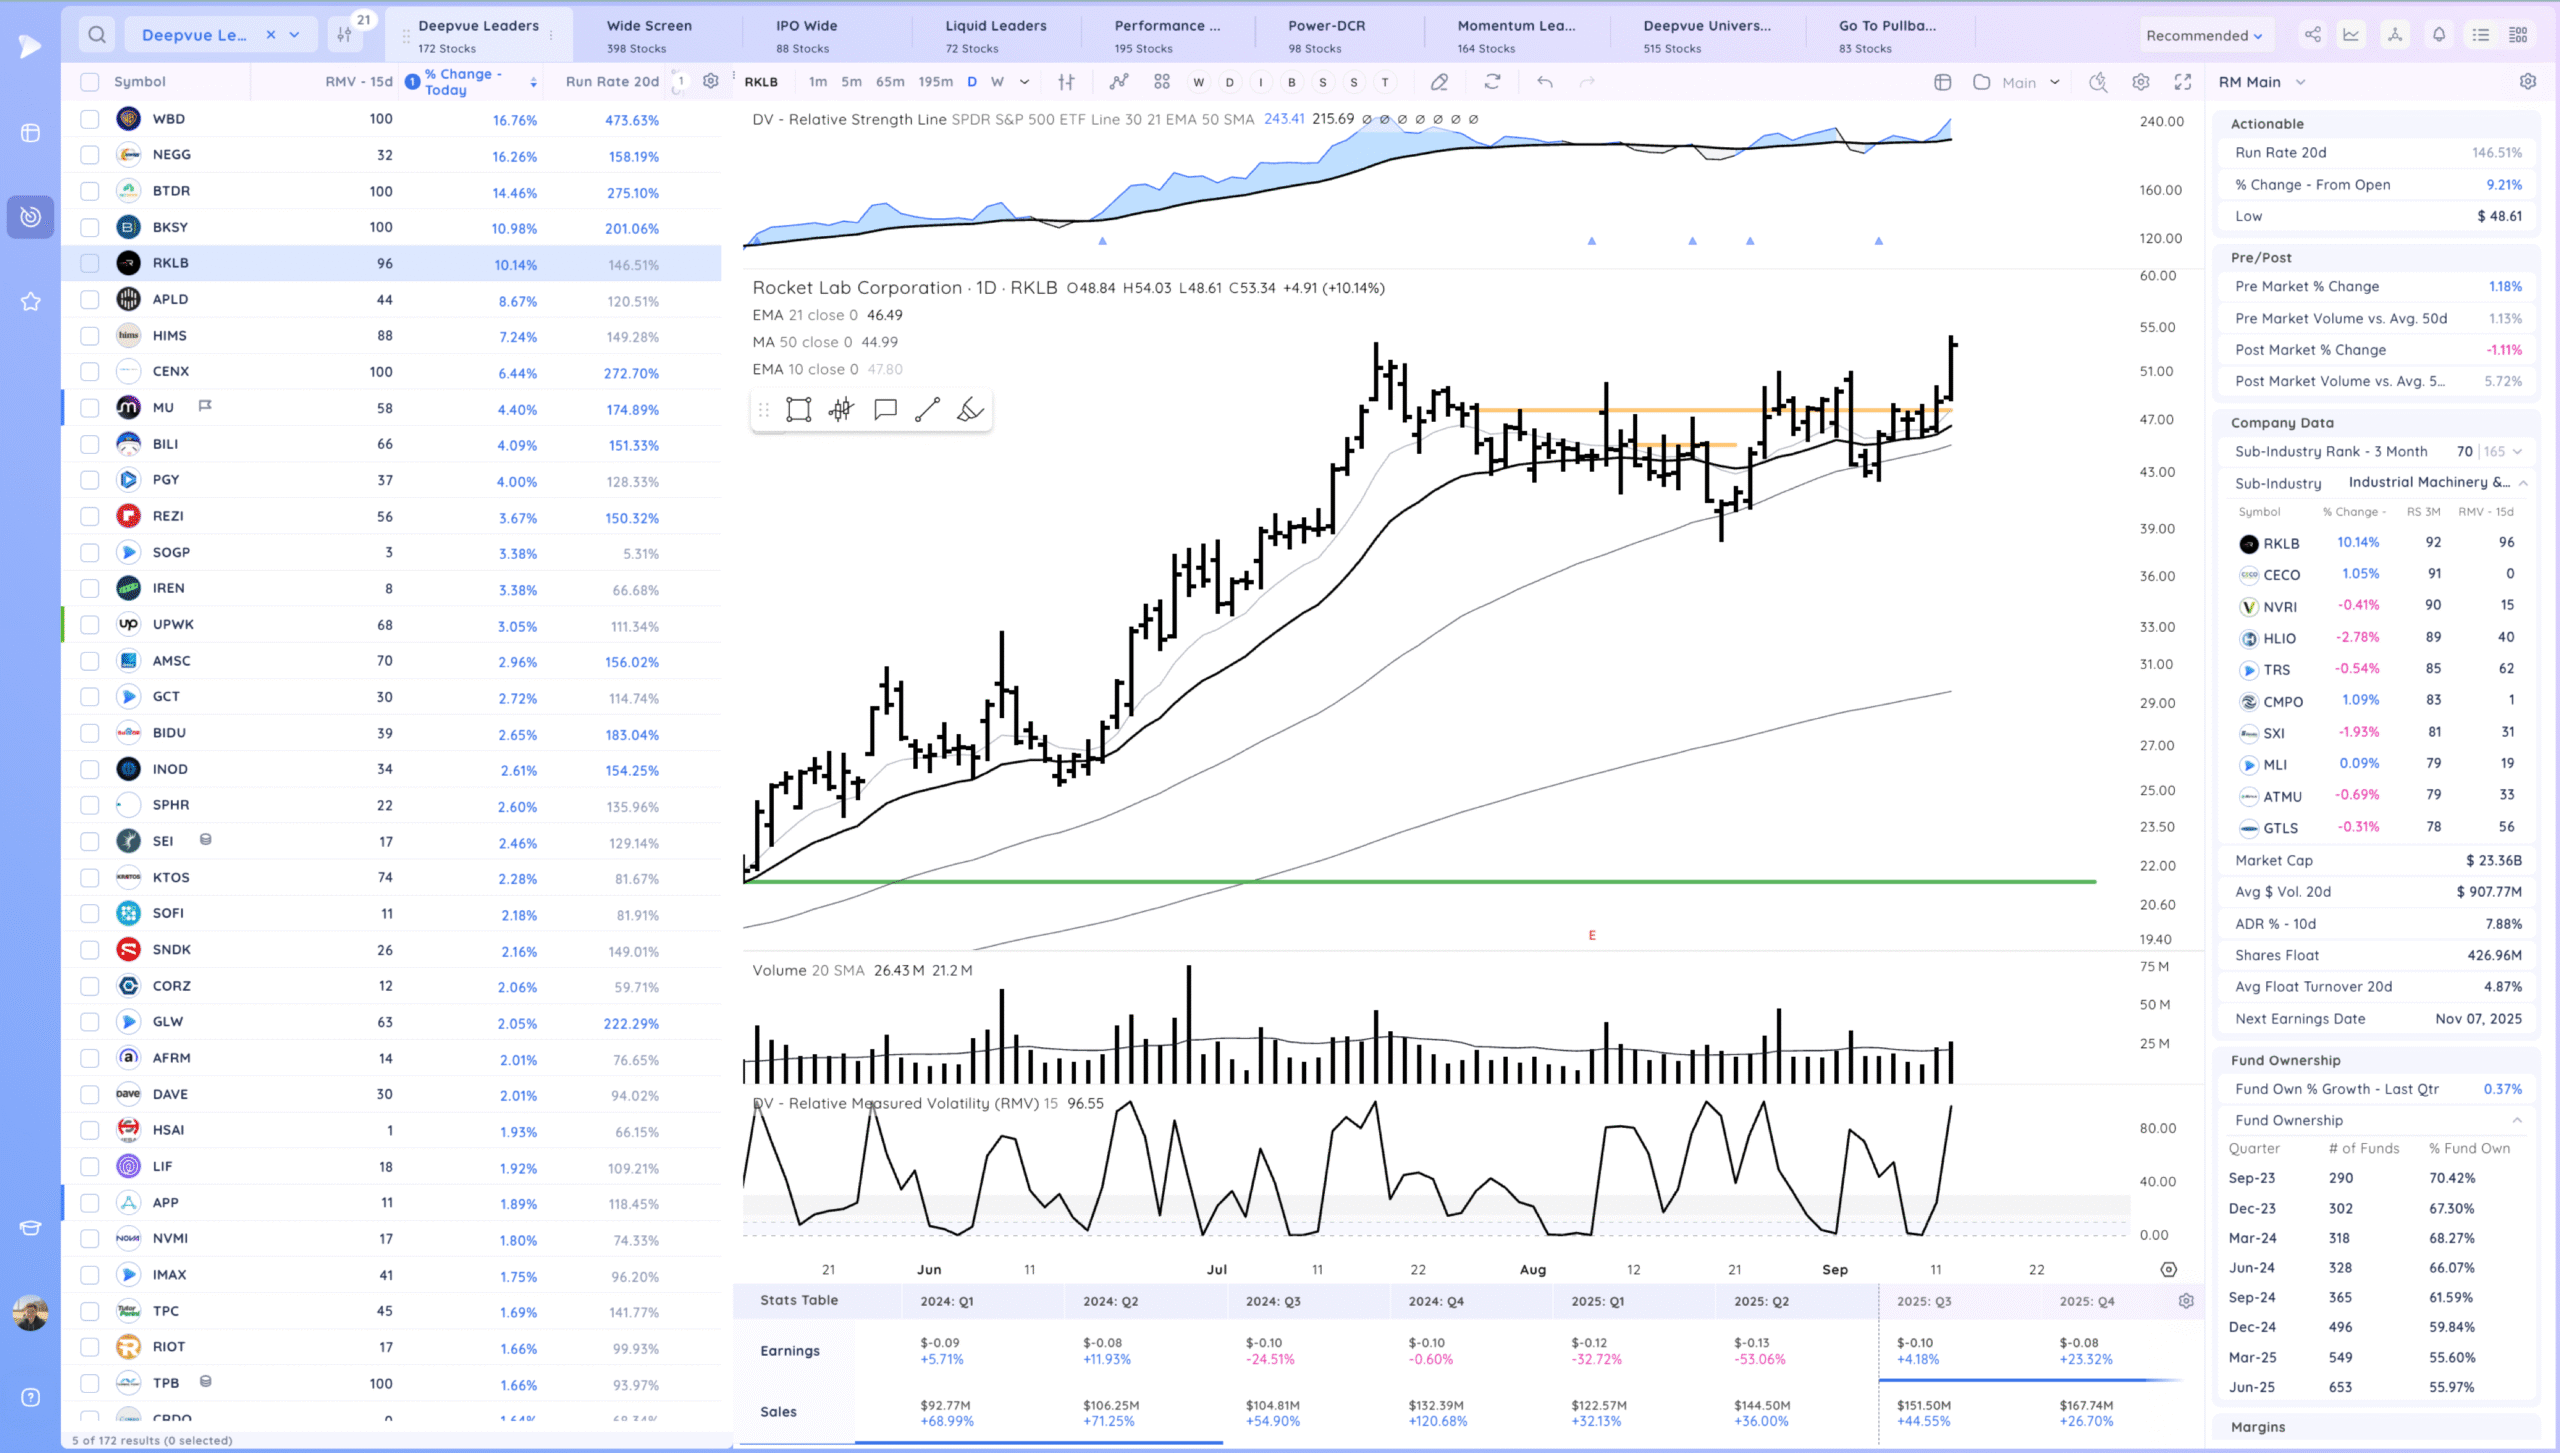Open the Main chart layout dropdown
Image resolution: width=2560 pixels, height=1453 pixels.
click(x=2055, y=82)
